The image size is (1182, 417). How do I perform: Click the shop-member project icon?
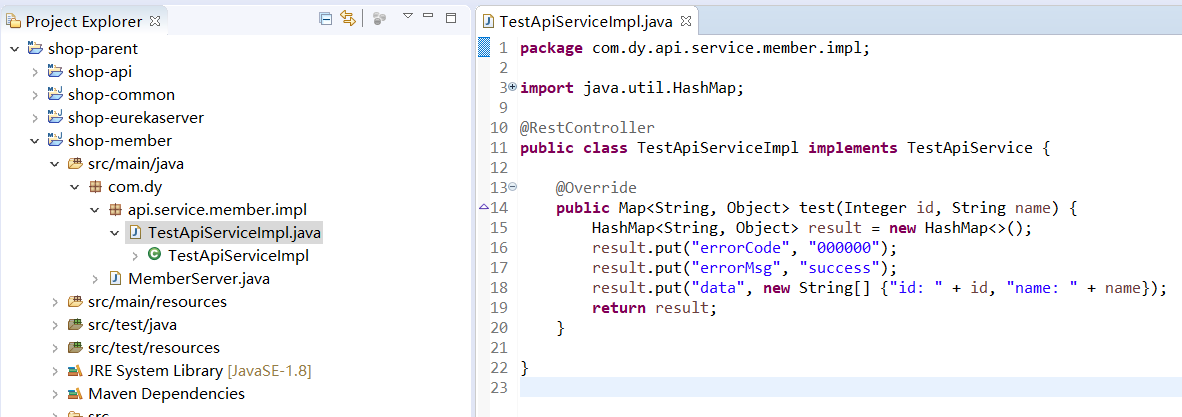[54, 140]
